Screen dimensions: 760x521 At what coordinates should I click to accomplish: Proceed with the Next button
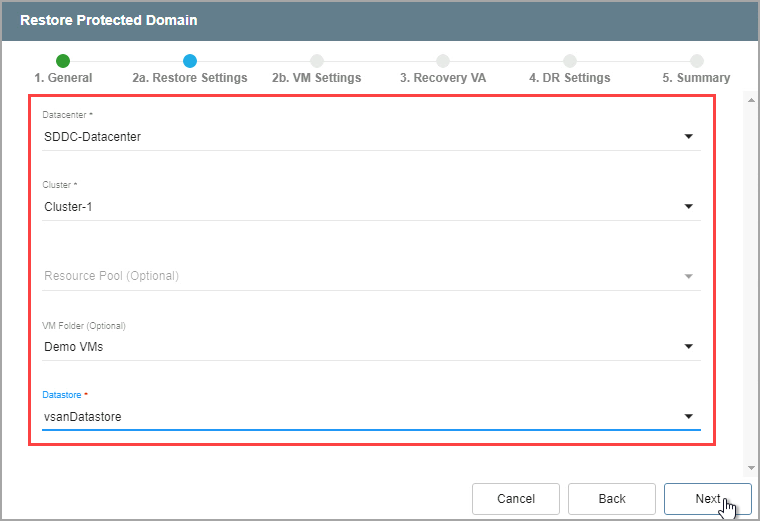tap(707, 499)
